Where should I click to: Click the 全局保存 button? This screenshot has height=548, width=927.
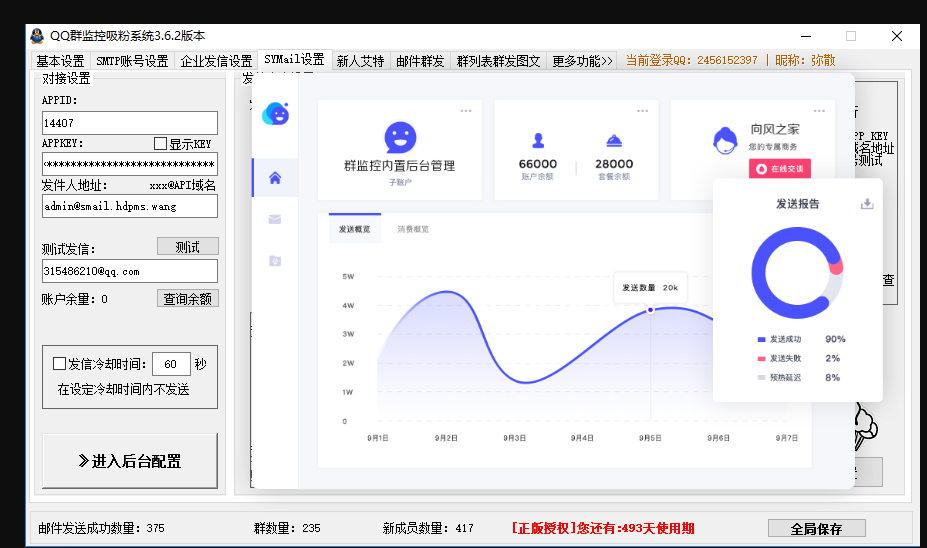(x=816, y=528)
